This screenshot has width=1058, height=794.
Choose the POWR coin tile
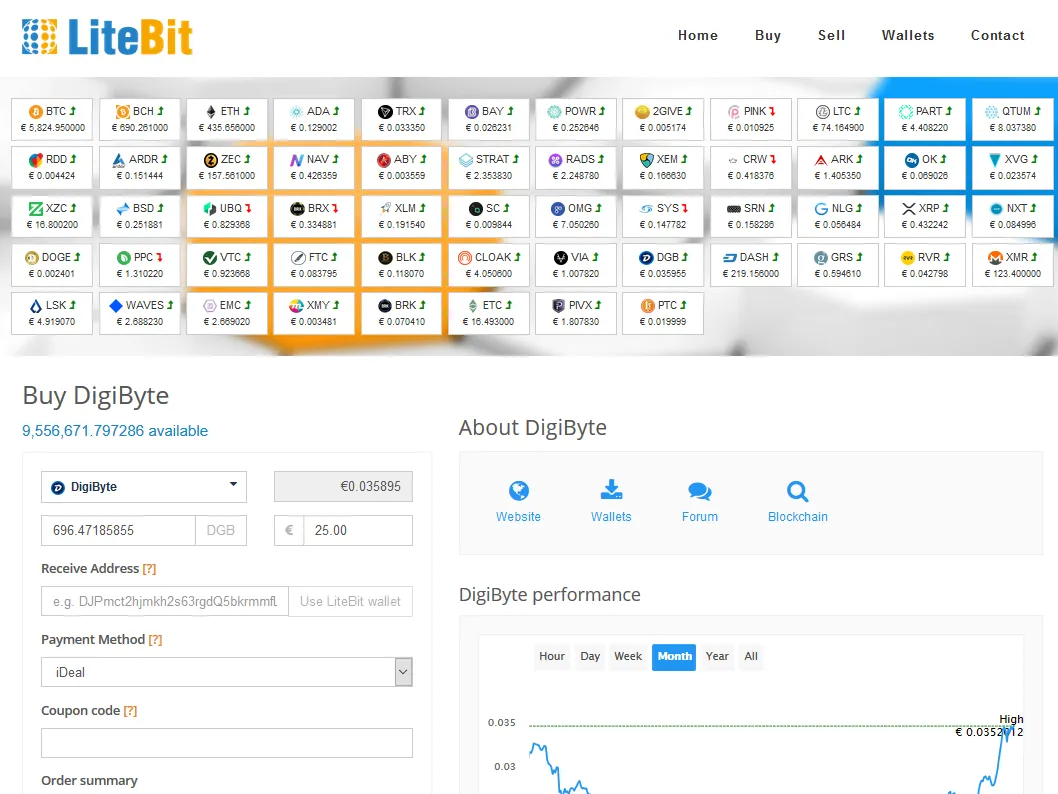click(576, 119)
